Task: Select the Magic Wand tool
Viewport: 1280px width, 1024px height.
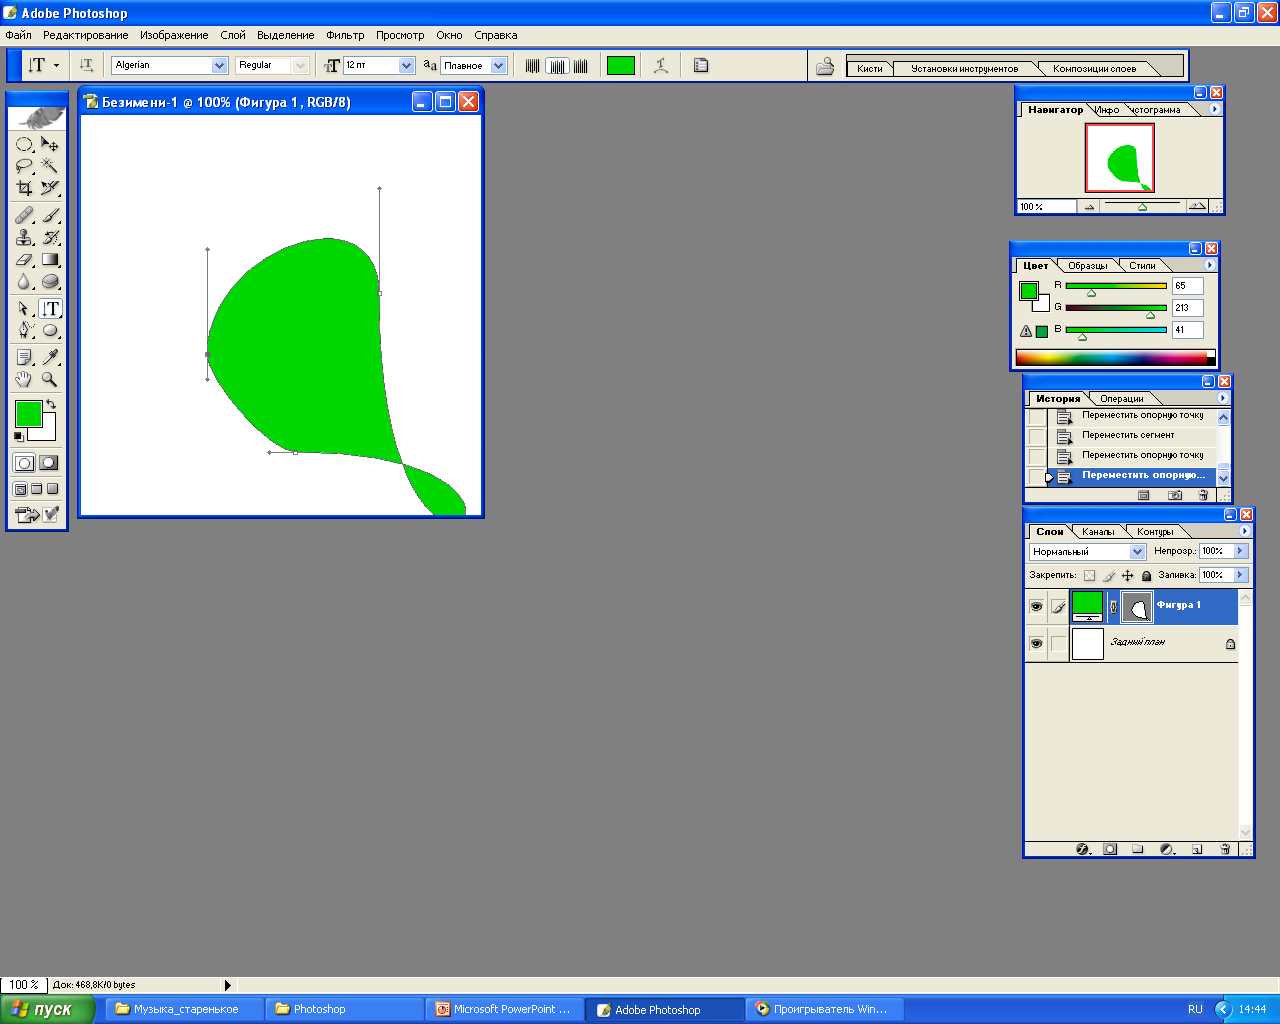Action: click(50, 166)
